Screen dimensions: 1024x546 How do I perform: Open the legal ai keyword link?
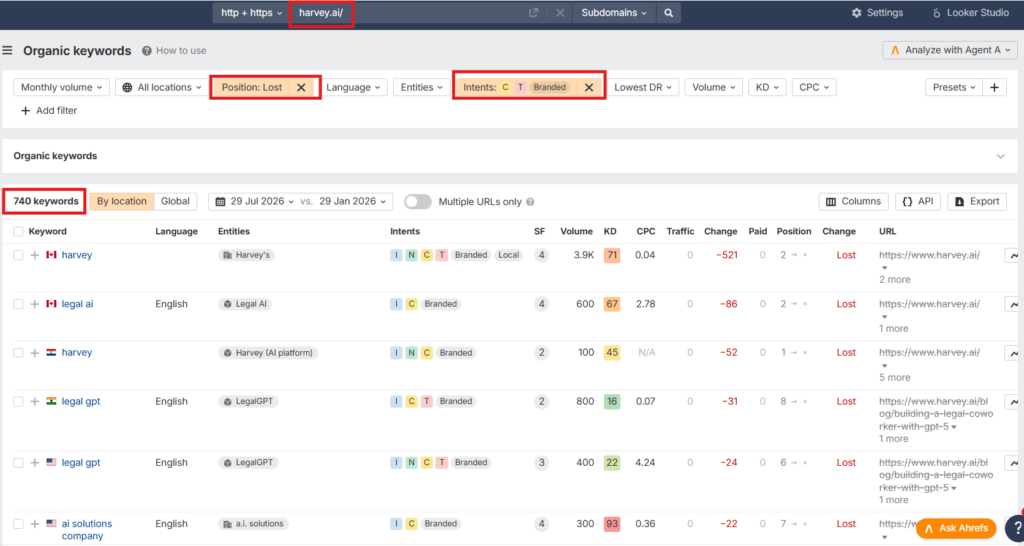pos(77,304)
